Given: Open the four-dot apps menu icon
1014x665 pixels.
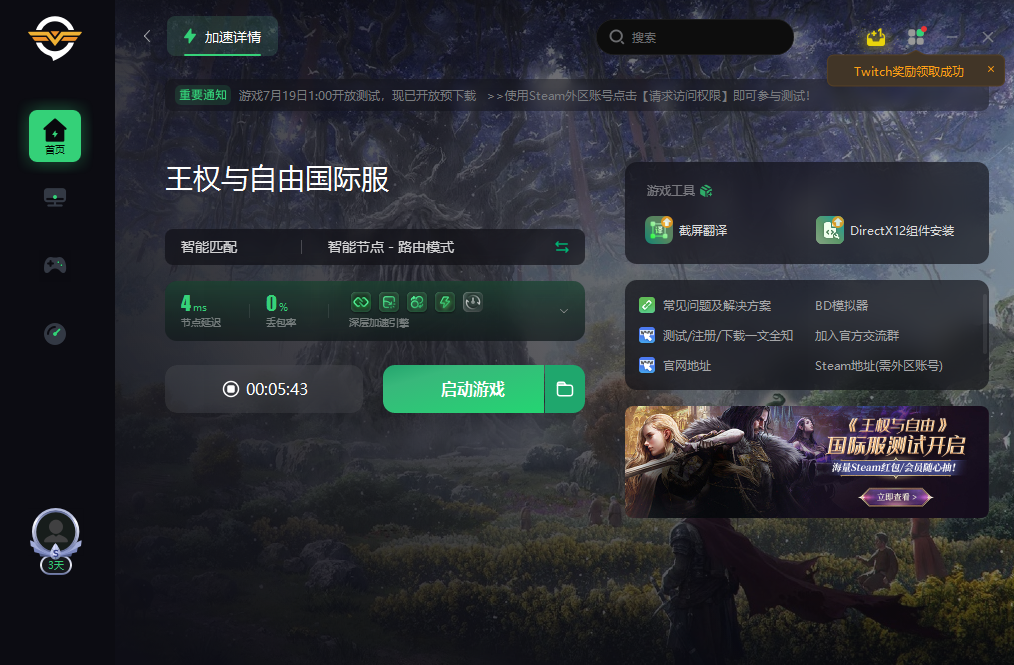Looking at the screenshot, I should click(x=916, y=37).
